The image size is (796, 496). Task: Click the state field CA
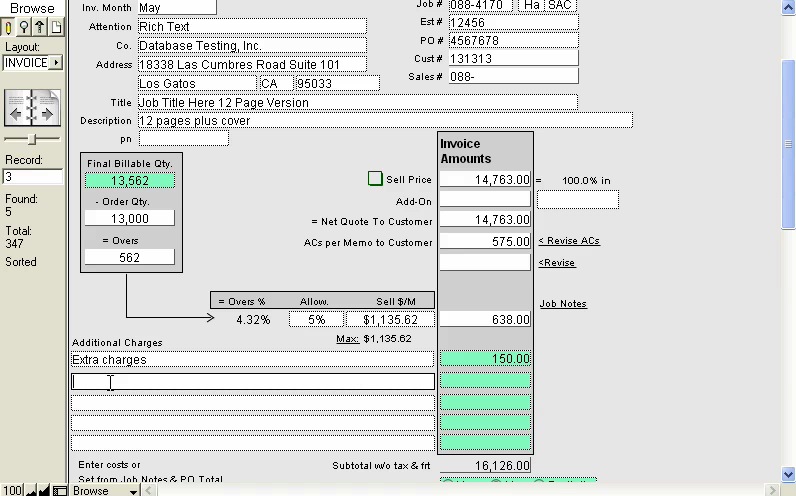point(277,83)
